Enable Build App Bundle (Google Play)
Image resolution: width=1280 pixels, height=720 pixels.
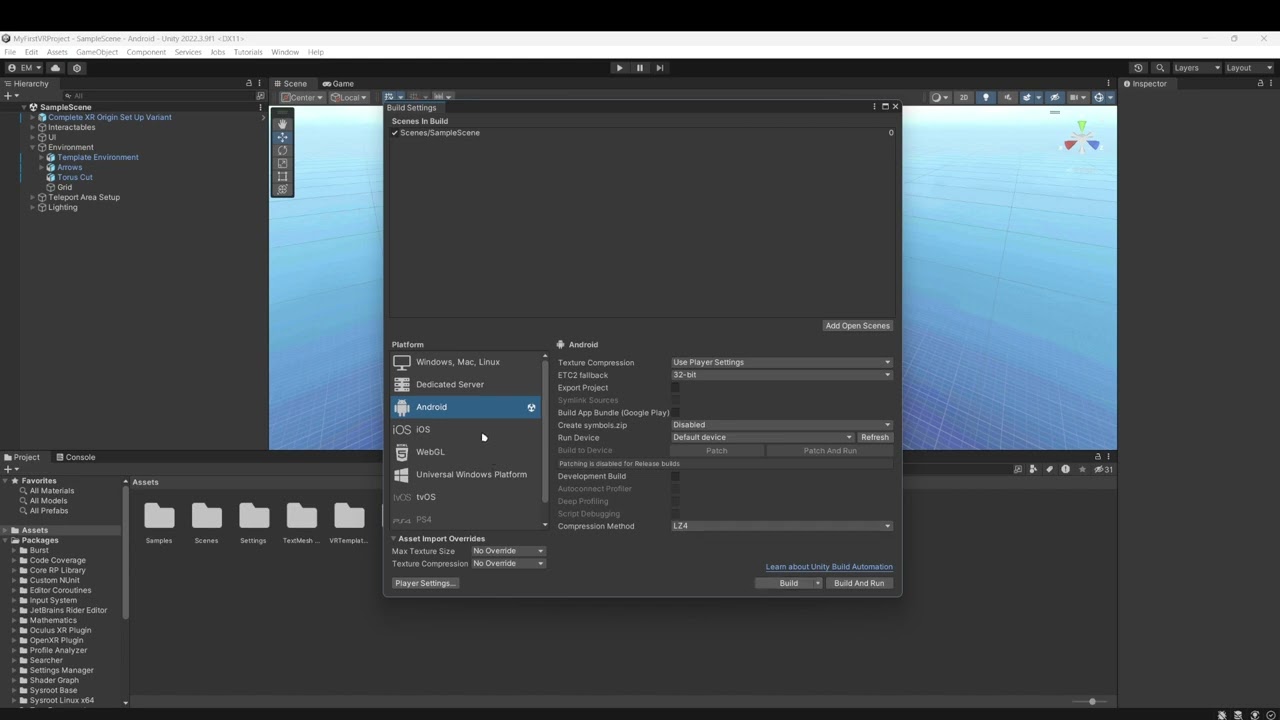tap(675, 413)
